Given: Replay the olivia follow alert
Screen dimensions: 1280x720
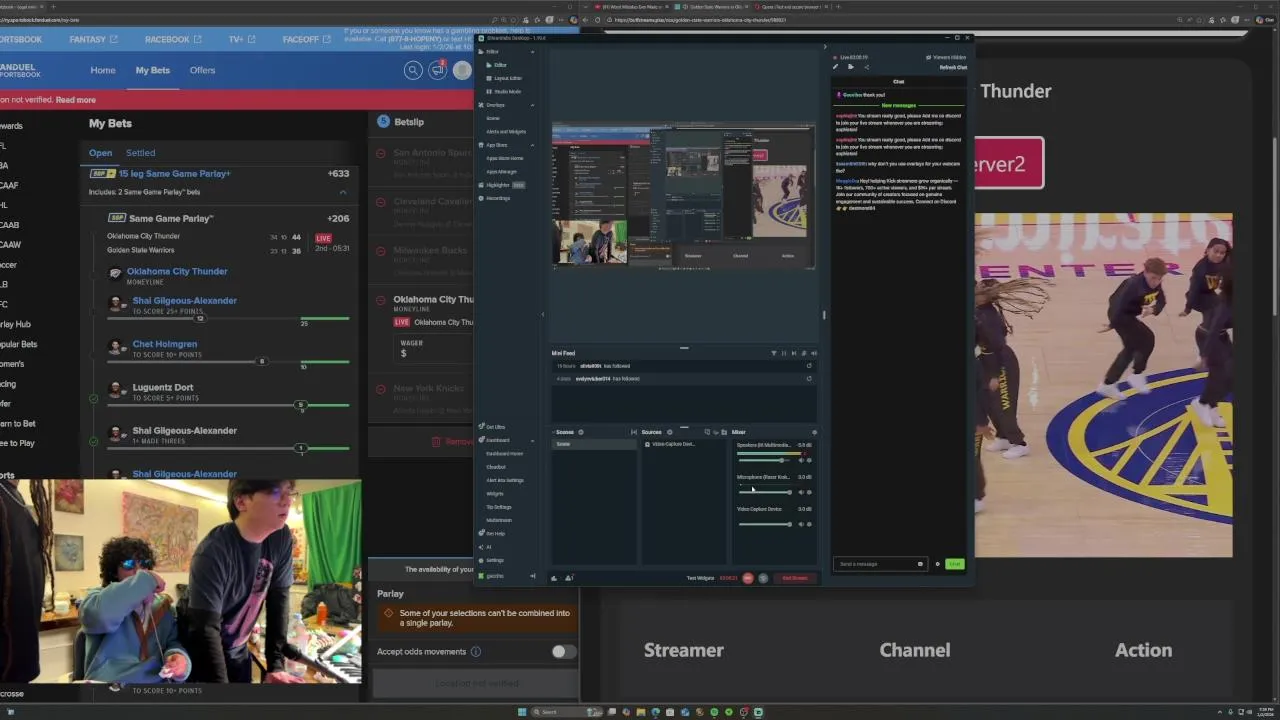Looking at the screenshot, I should point(809,366).
